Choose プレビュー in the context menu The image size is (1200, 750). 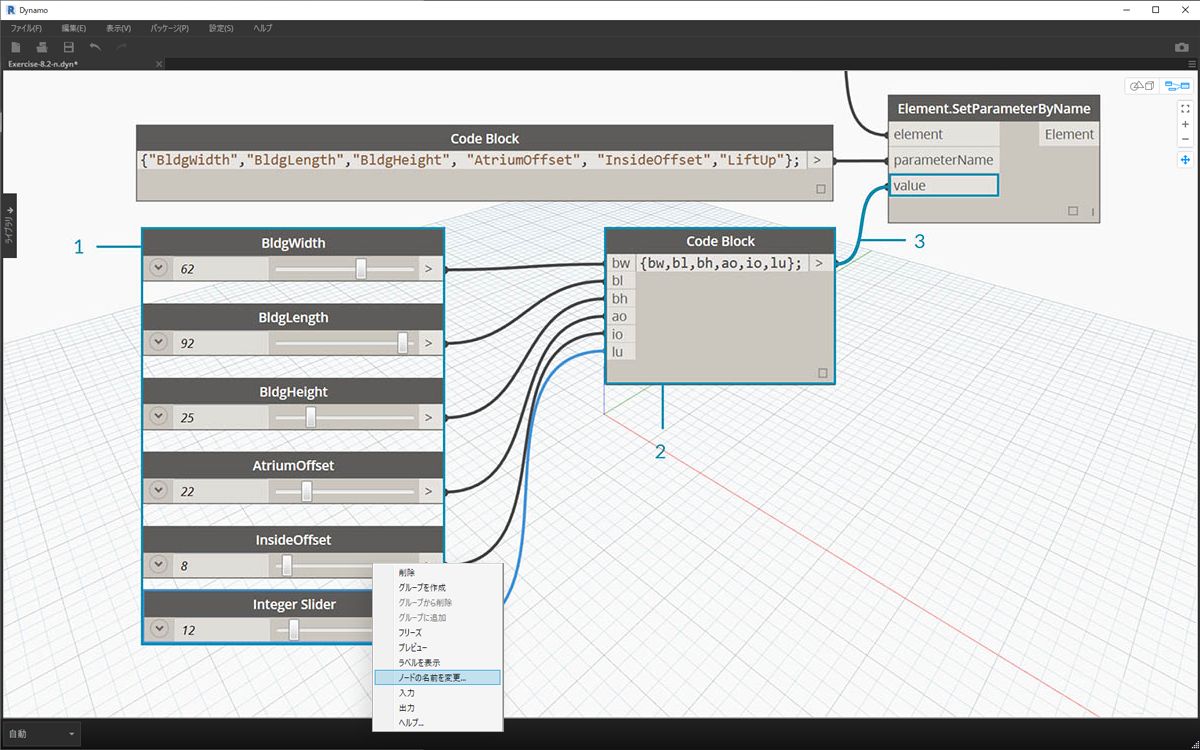pos(437,648)
